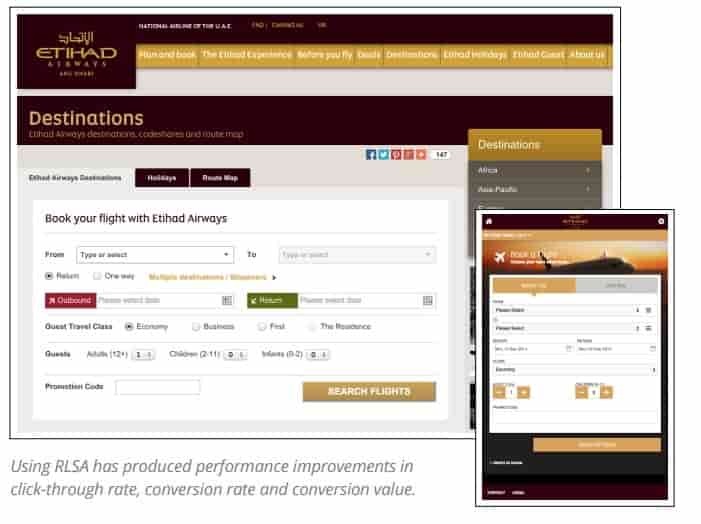701x524 pixels.
Task: Open Before you fly menu
Action: click(x=325, y=55)
